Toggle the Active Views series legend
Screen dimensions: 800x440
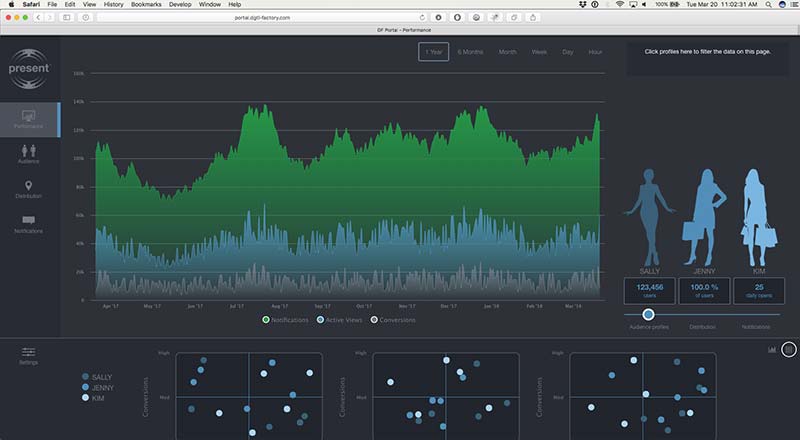(x=339, y=320)
